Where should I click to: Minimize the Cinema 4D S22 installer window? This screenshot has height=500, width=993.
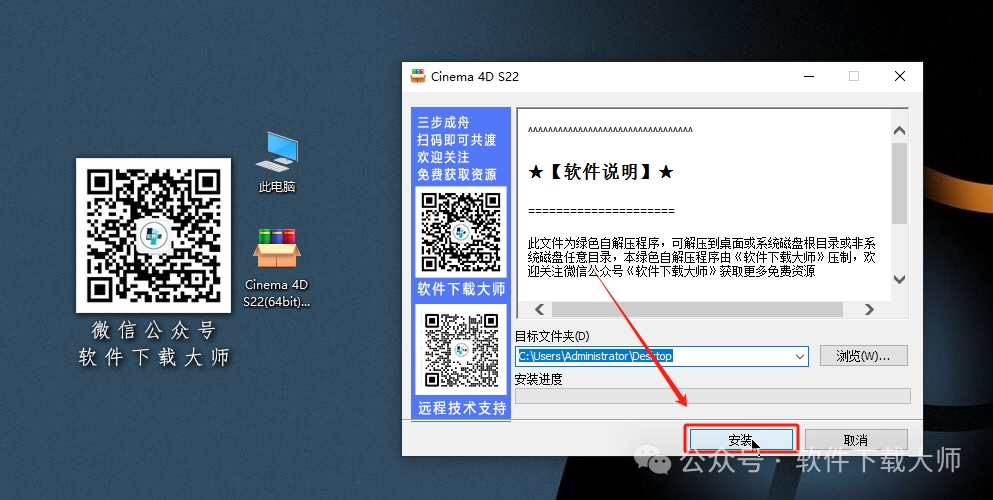(x=807, y=76)
